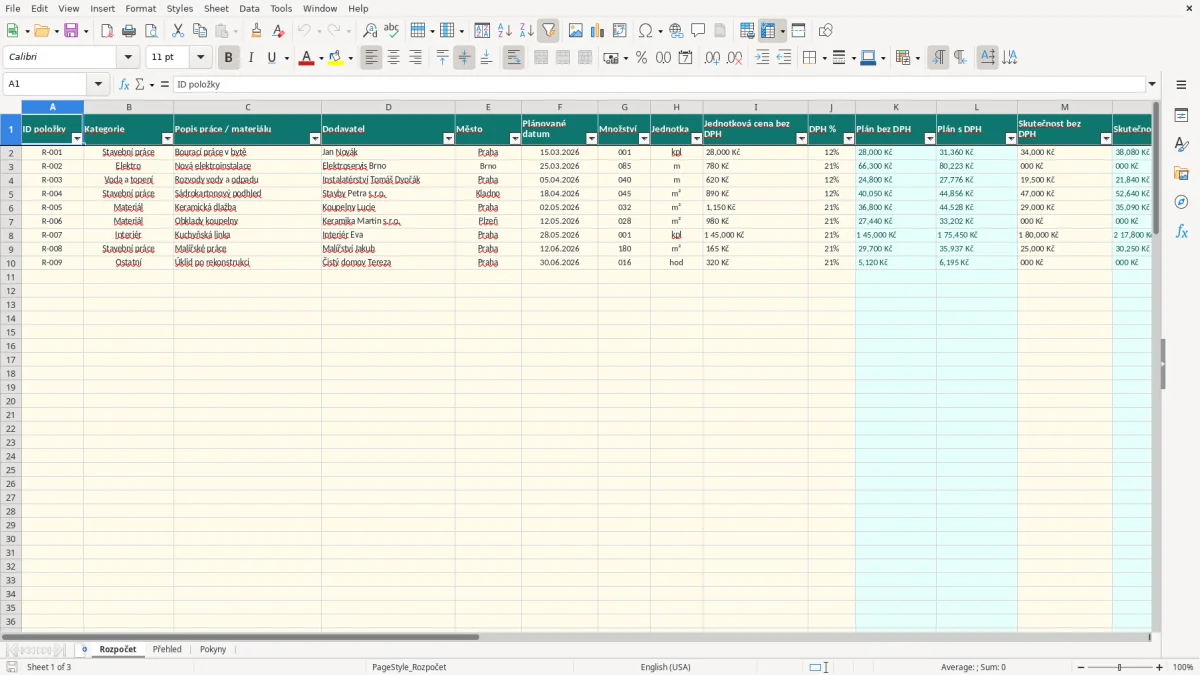Export directly as PDF
Viewport: 1200px width, 675px height.
107,31
